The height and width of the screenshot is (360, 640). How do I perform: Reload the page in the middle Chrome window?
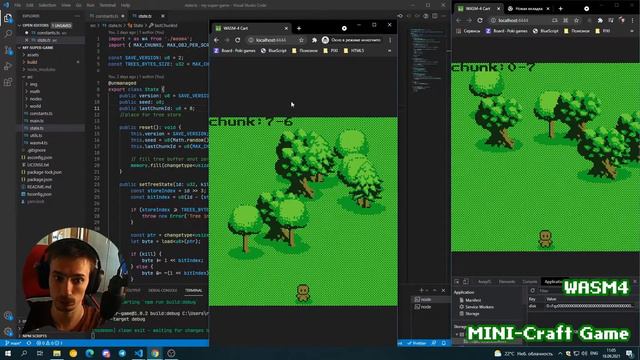(238, 40)
